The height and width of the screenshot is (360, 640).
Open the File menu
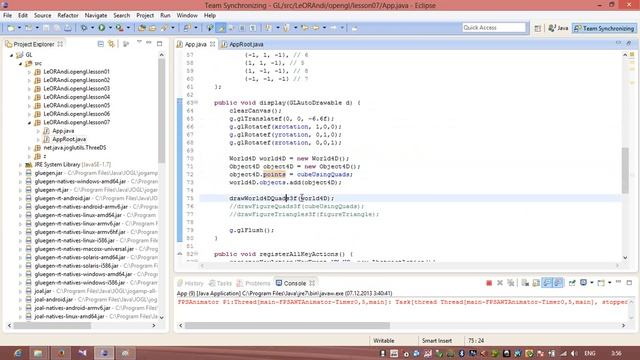[x=7, y=16]
